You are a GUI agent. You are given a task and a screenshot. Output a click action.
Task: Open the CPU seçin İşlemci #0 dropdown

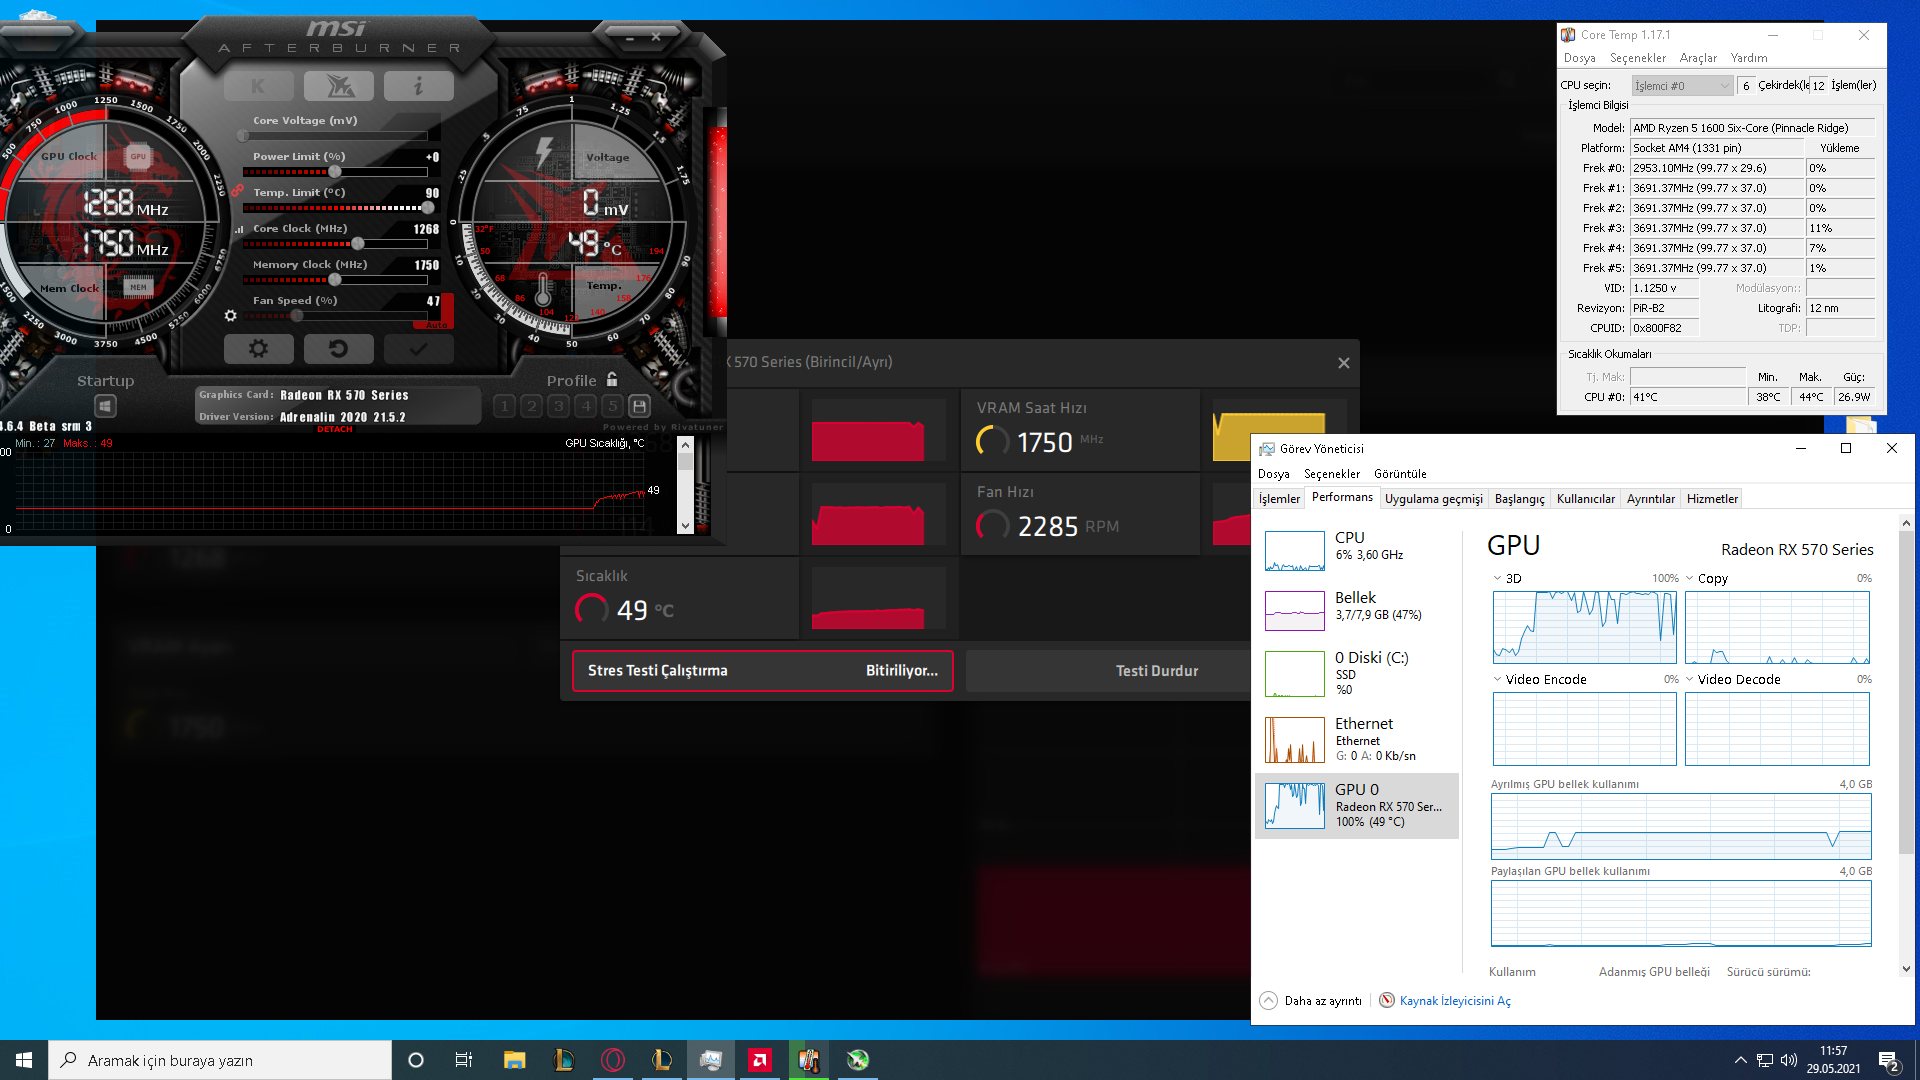(1682, 86)
